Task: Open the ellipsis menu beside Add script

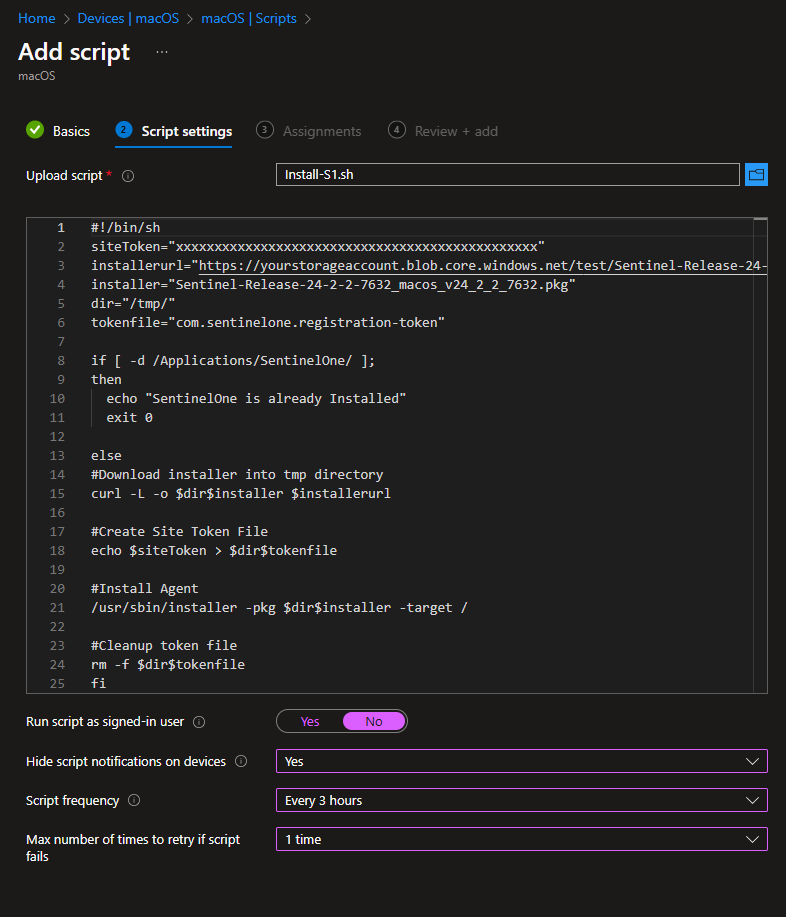Action: (162, 52)
